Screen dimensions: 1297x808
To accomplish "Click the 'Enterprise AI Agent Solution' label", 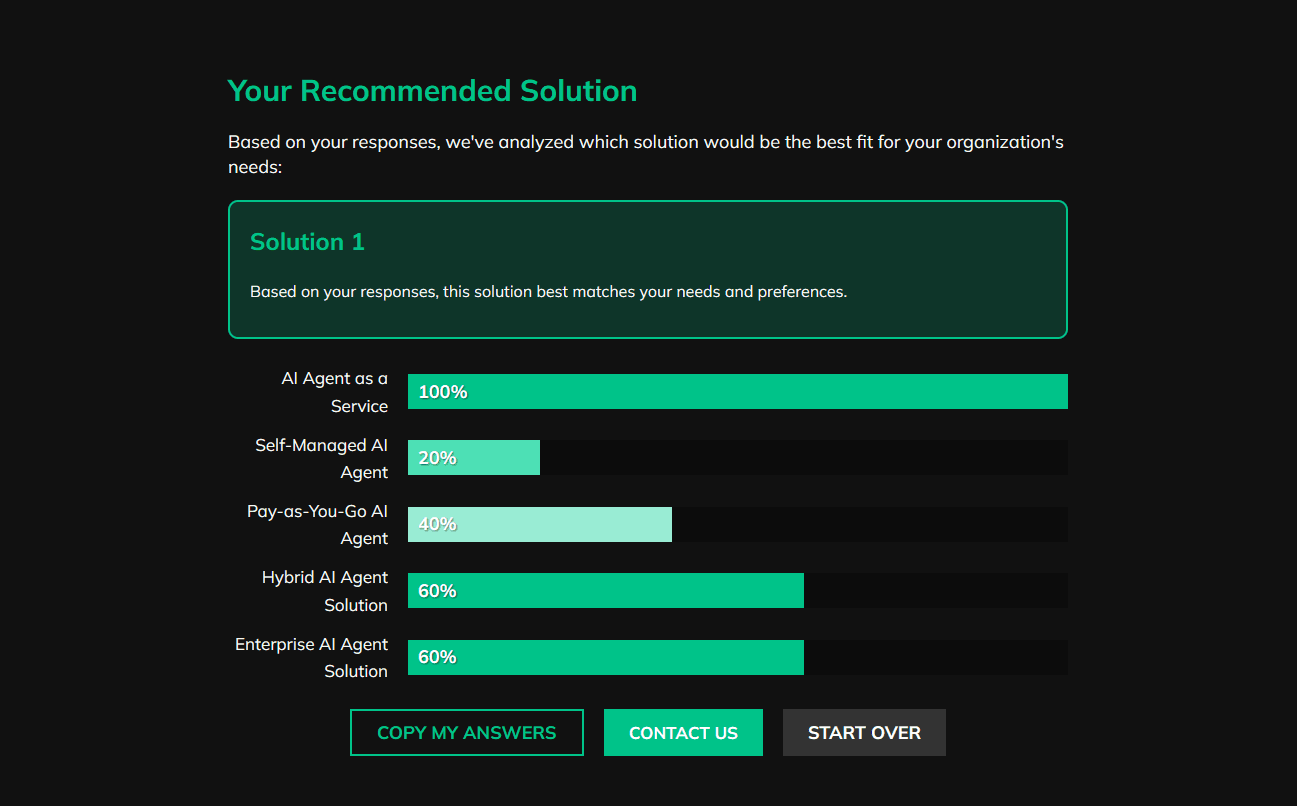I will pyautogui.click(x=311, y=657).
